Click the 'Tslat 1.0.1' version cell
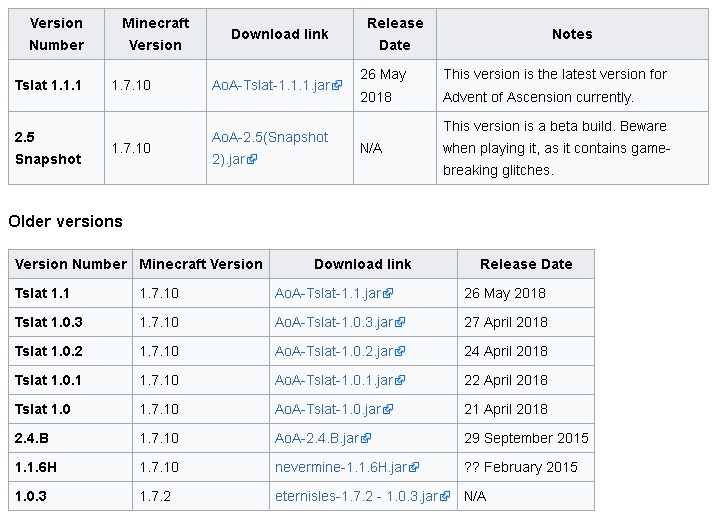715x527 pixels. pos(71,380)
